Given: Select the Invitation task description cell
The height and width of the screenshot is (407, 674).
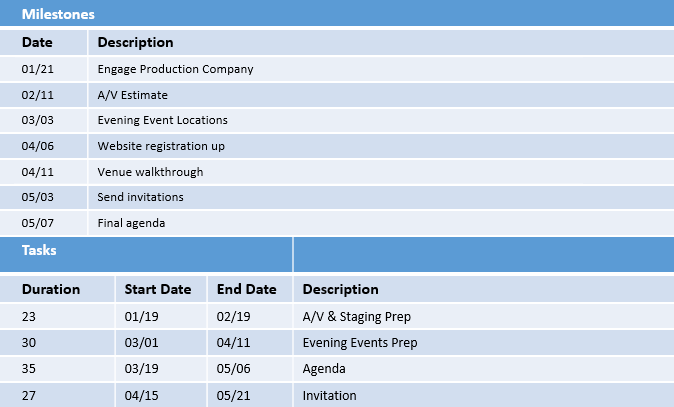Looking at the screenshot, I should (x=329, y=395).
